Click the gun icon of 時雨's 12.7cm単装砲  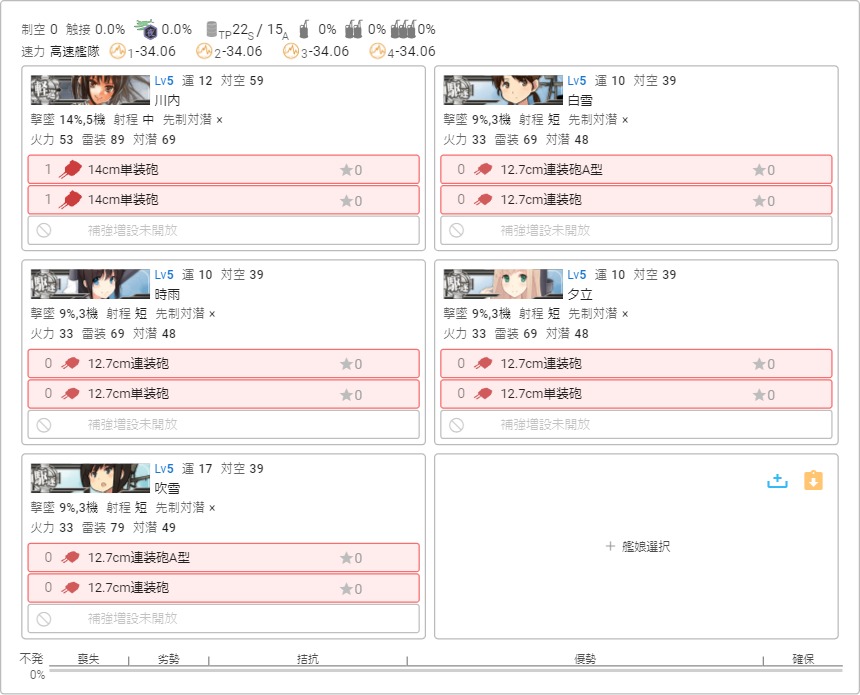point(70,393)
